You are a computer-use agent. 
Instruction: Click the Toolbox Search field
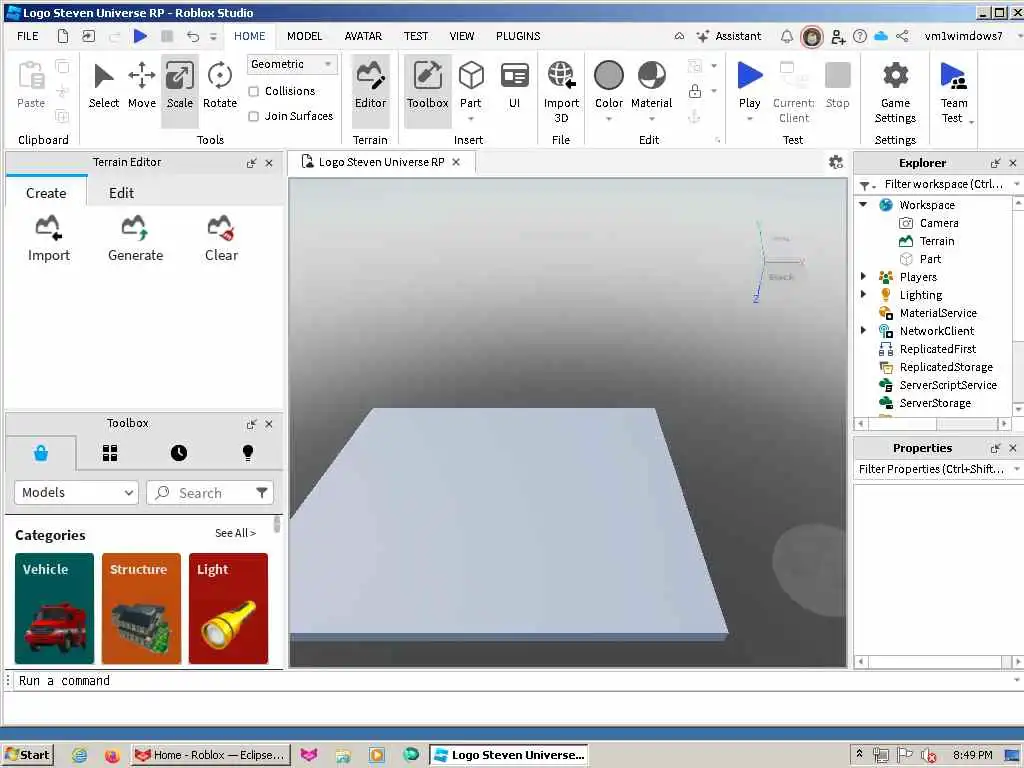coord(209,492)
